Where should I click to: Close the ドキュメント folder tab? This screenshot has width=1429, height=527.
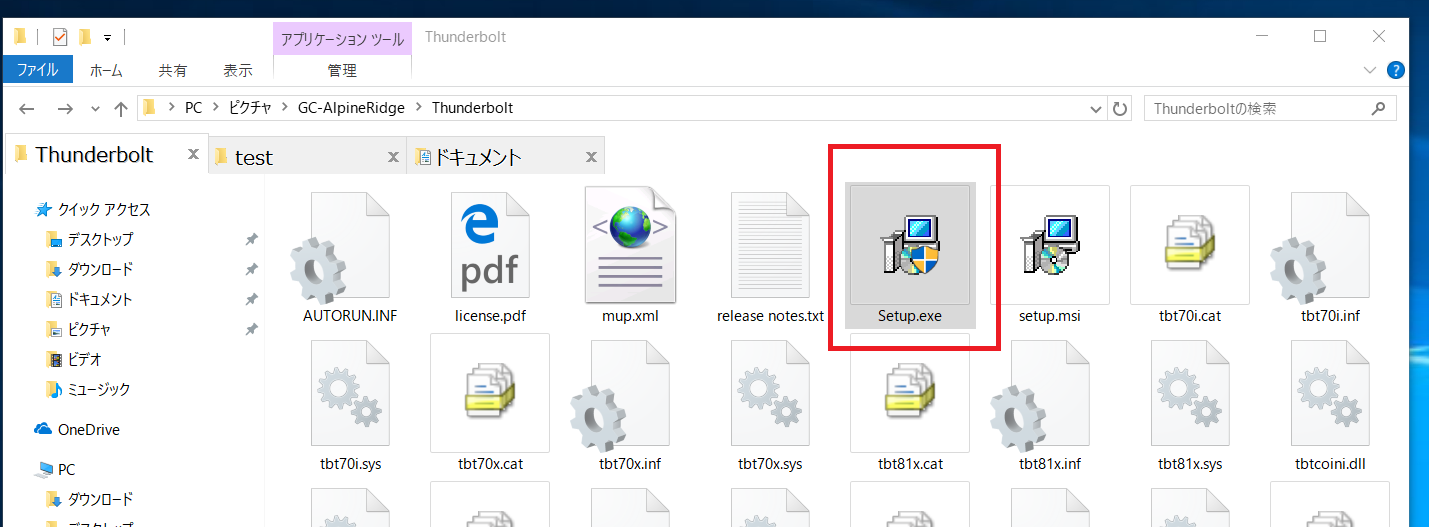coord(592,157)
